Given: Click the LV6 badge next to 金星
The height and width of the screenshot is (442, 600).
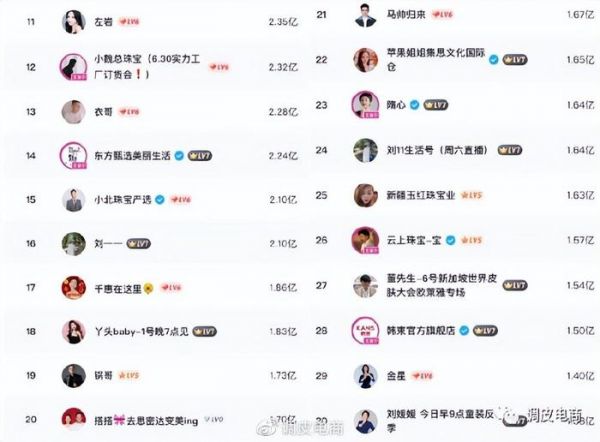Looking at the screenshot, I should 422,376.
